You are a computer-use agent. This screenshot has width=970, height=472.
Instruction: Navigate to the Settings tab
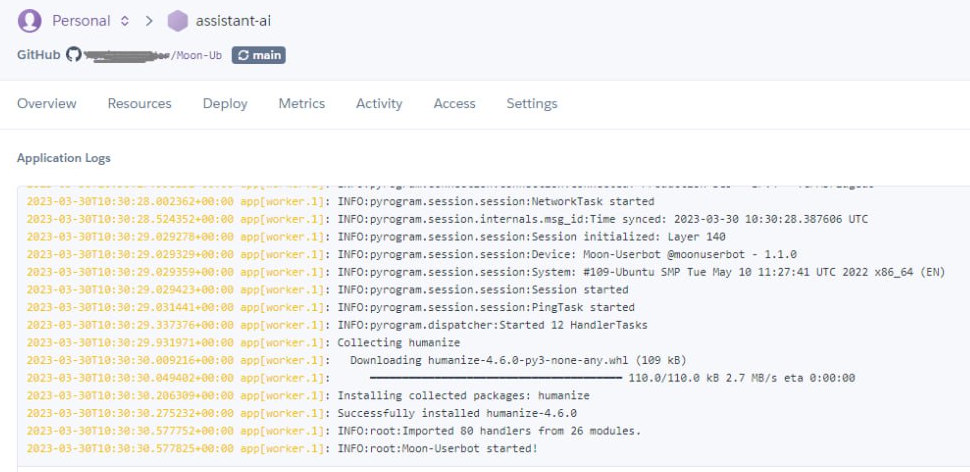click(531, 104)
